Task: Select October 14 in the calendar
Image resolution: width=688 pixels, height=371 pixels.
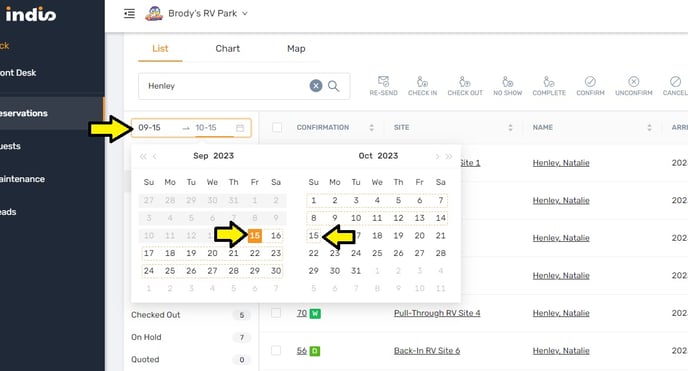Action: pos(441,218)
